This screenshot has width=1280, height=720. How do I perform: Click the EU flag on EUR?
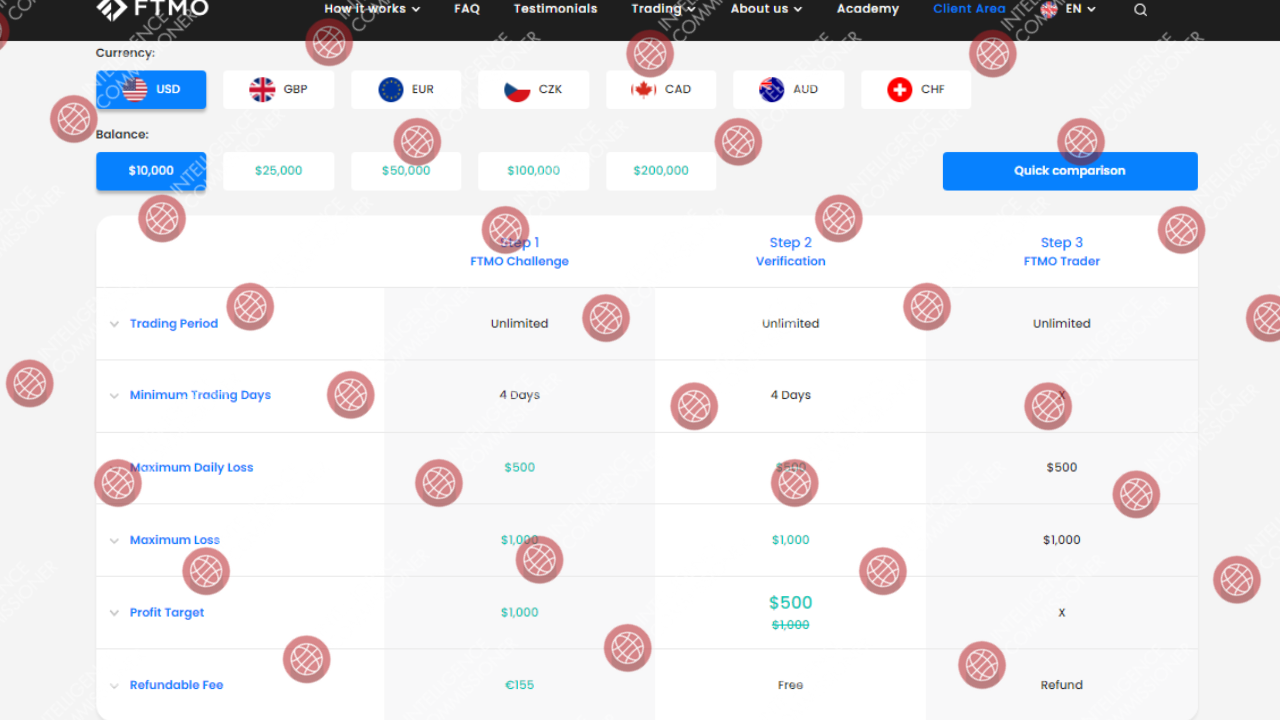(391, 89)
